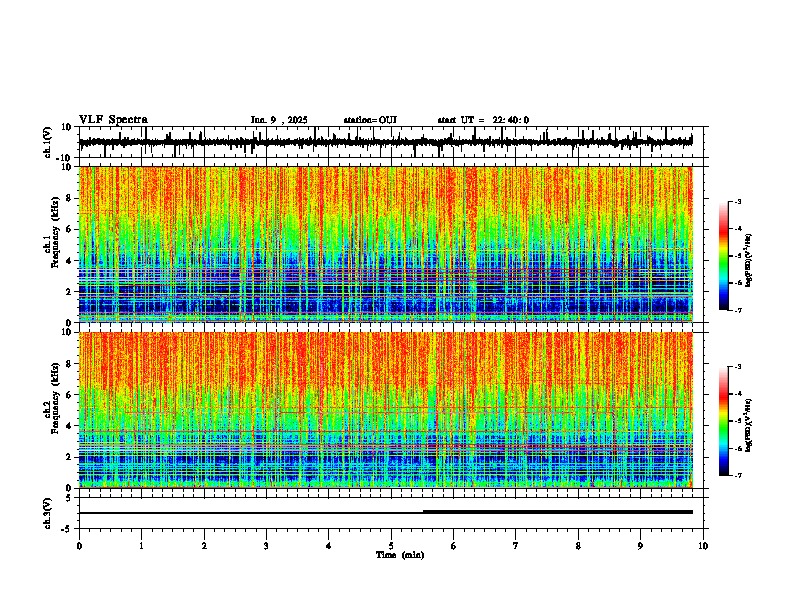Click the station=OUJ header label
The width and height of the screenshot is (792, 612).
[x=370, y=120]
